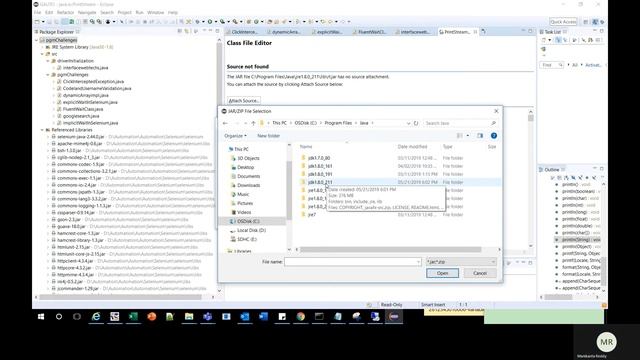
Task: Click the External Tools run toolbar icon
Action: click(235, 22)
